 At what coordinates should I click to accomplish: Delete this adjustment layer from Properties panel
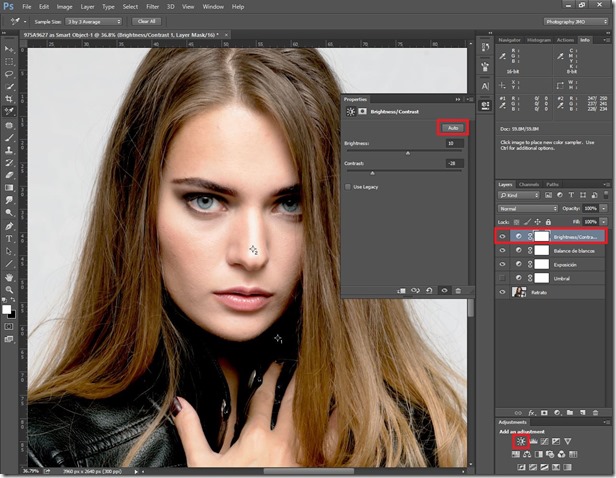click(x=458, y=291)
